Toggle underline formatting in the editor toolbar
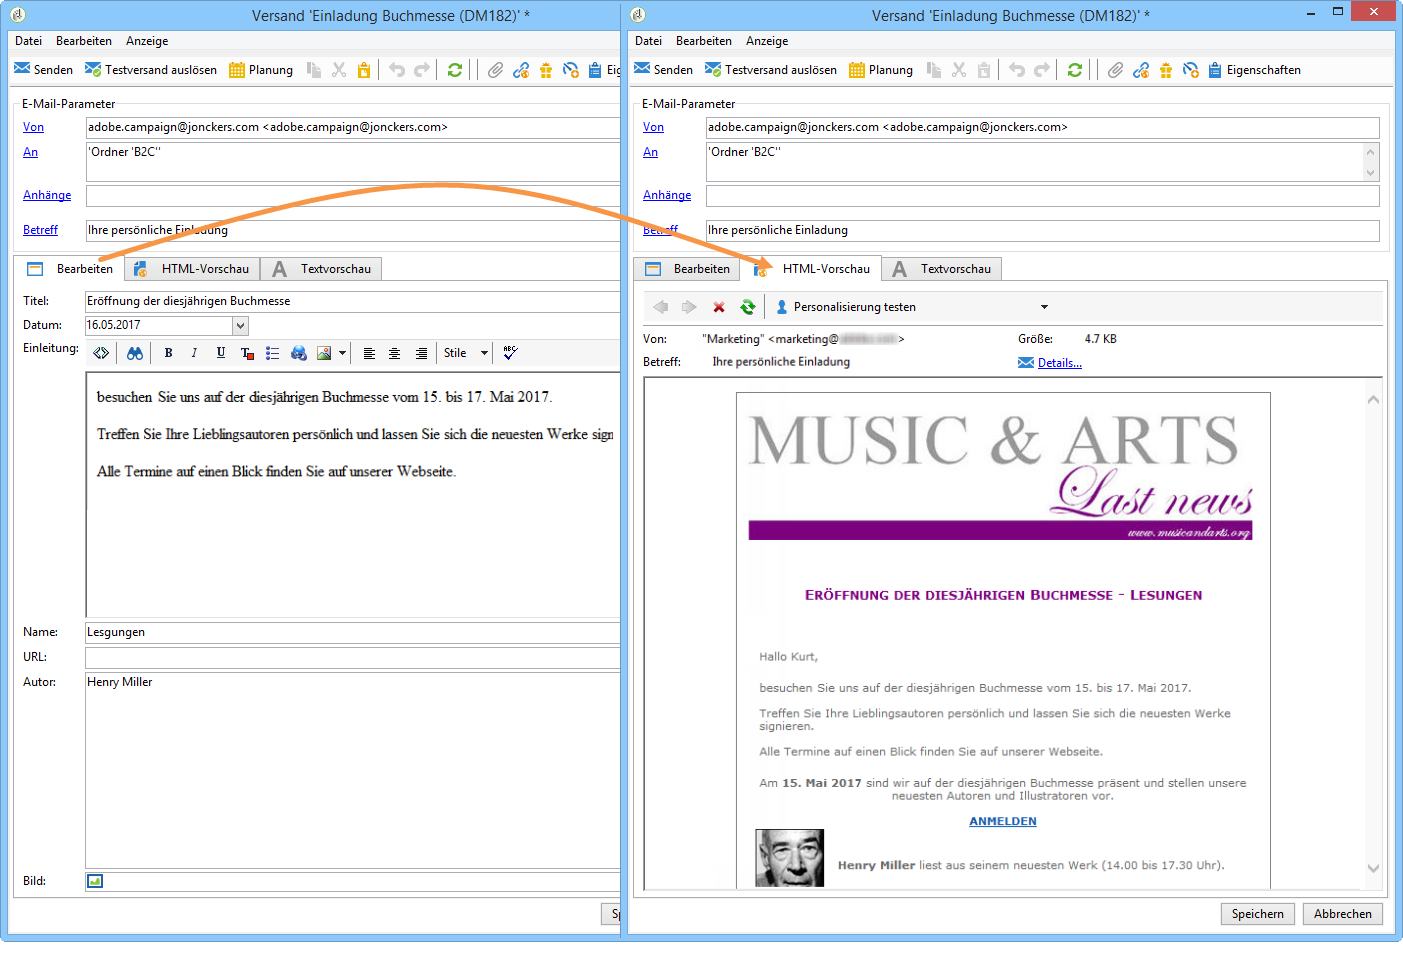This screenshot has height=961, width=1403. pos(220,353)
